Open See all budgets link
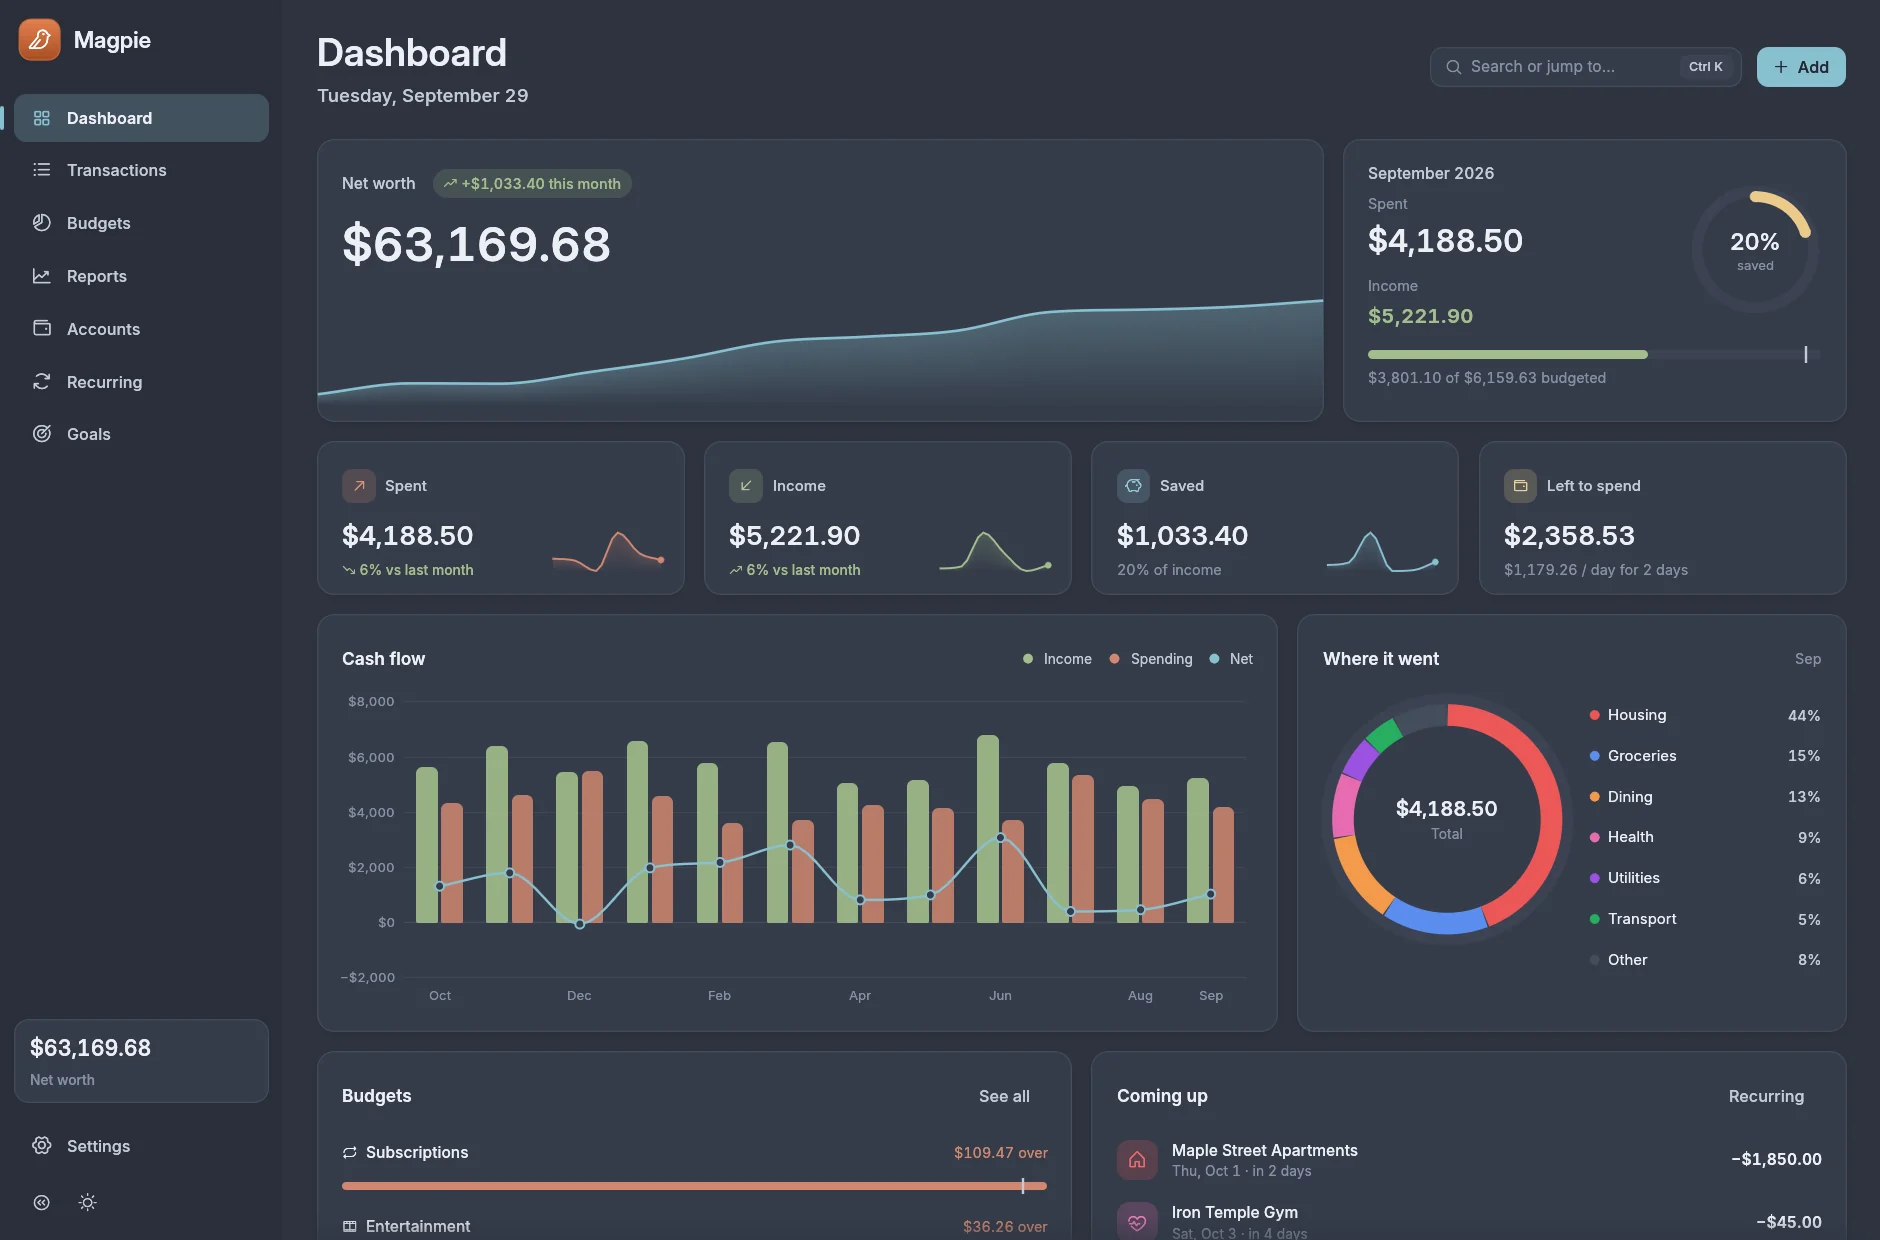Screen dimensions: 1880x1240 point(1004,1097)
